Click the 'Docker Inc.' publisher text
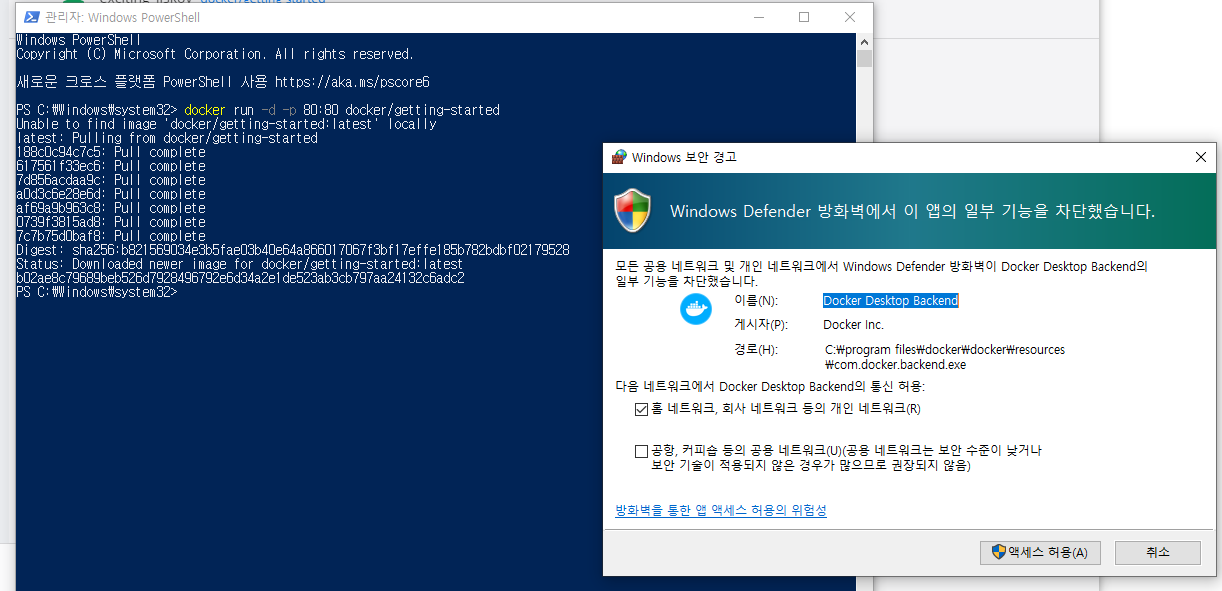The image size is (1222, 591). click(854, 325)
